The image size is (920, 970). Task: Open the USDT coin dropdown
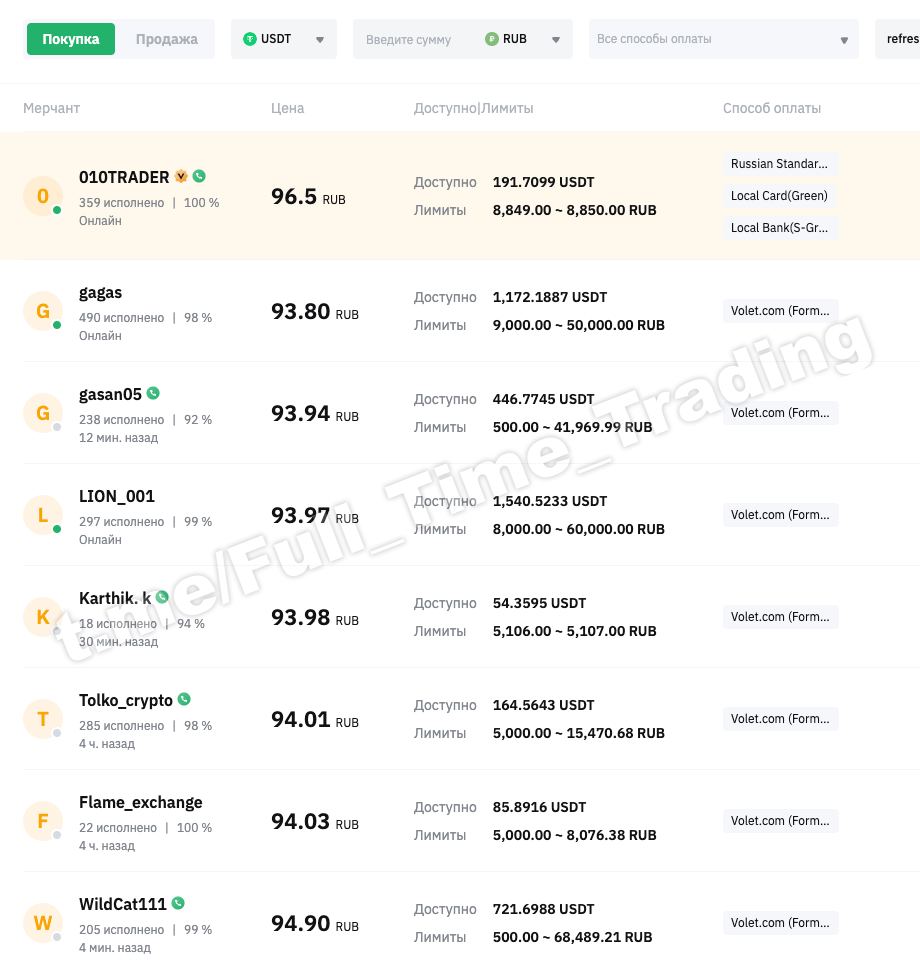(284, 39)
